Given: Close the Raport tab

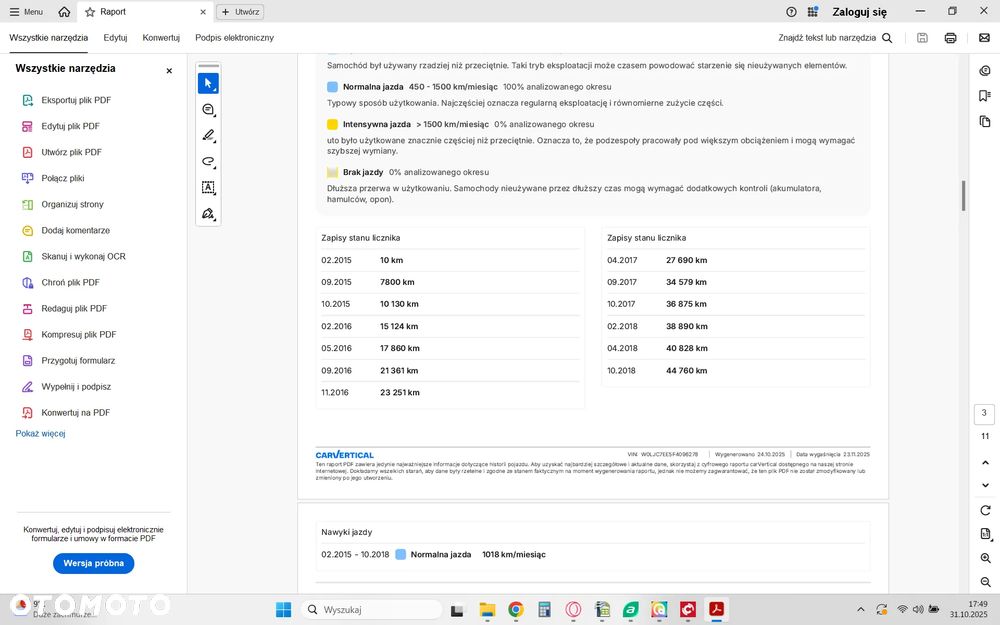Looking at the screenshot, I should [203, 11].
